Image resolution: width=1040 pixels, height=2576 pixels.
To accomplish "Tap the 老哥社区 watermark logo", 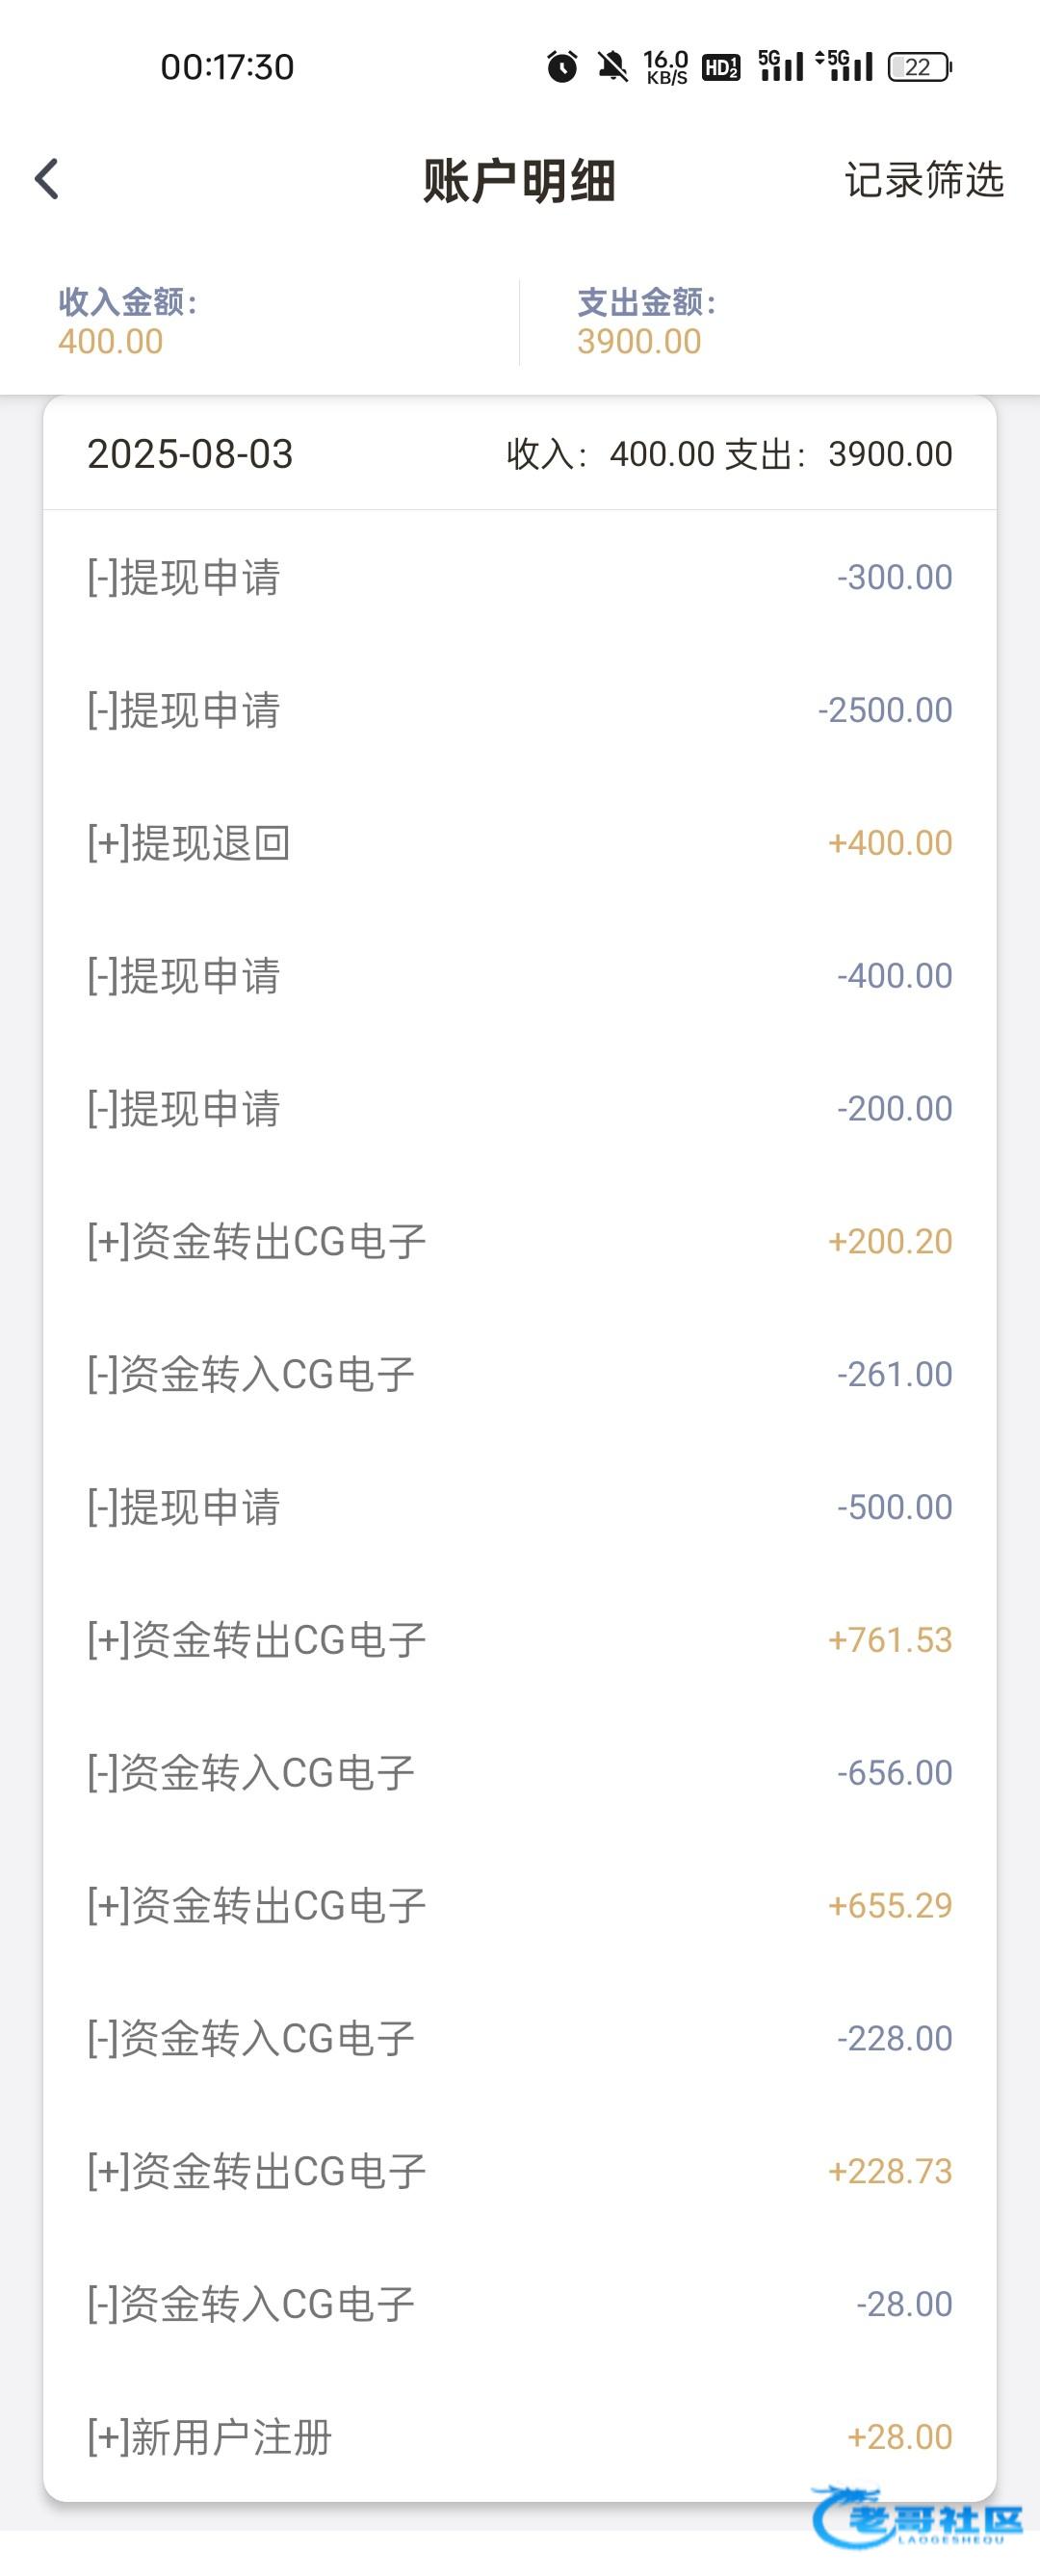I will coord(917,2516).
